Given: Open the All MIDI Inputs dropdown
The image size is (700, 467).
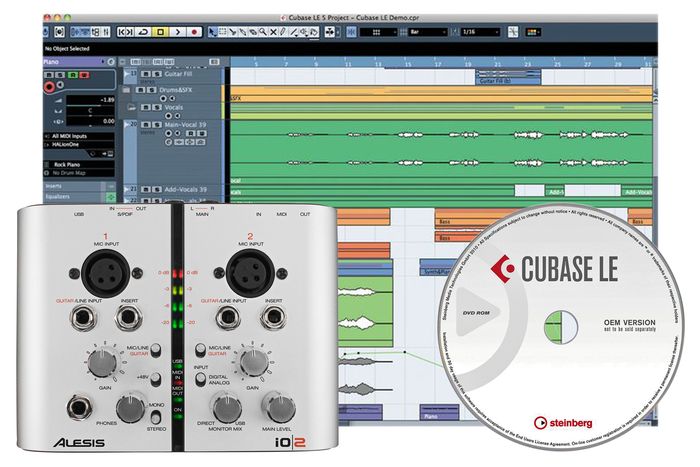Looking at the screenshot, I should pos(79,136).
